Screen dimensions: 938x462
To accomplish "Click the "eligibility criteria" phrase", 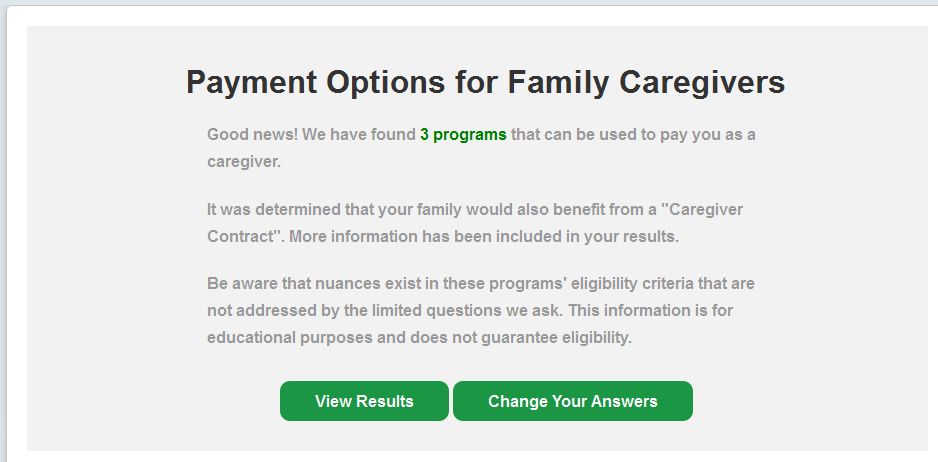I will tap(592, 284).
